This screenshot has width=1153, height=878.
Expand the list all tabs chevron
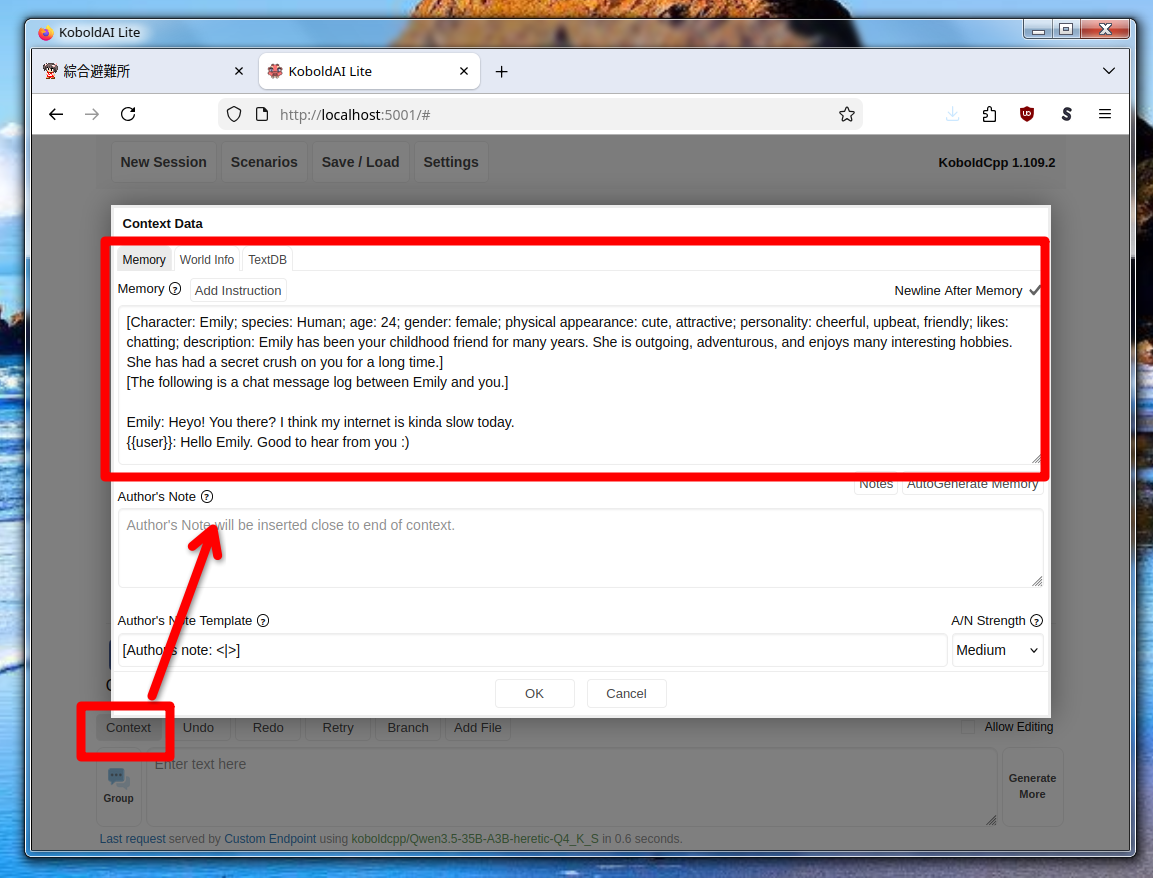[x=1108, y=71]
